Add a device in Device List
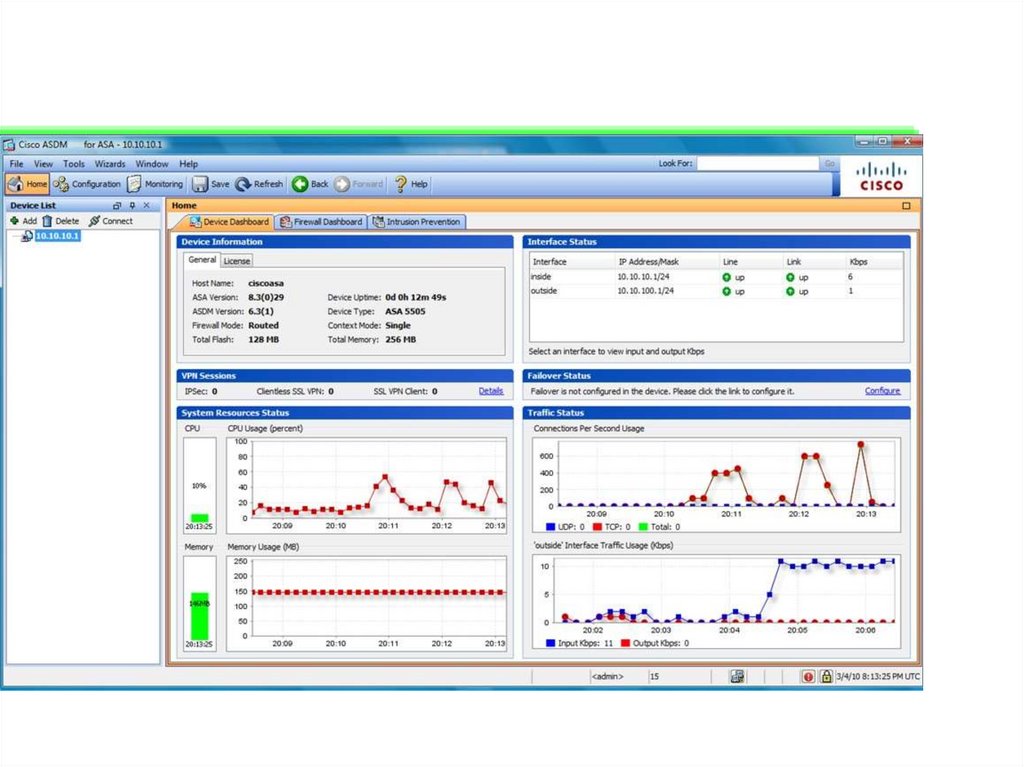The width and height of the screenshot is (1024, 767). point(24,221)
